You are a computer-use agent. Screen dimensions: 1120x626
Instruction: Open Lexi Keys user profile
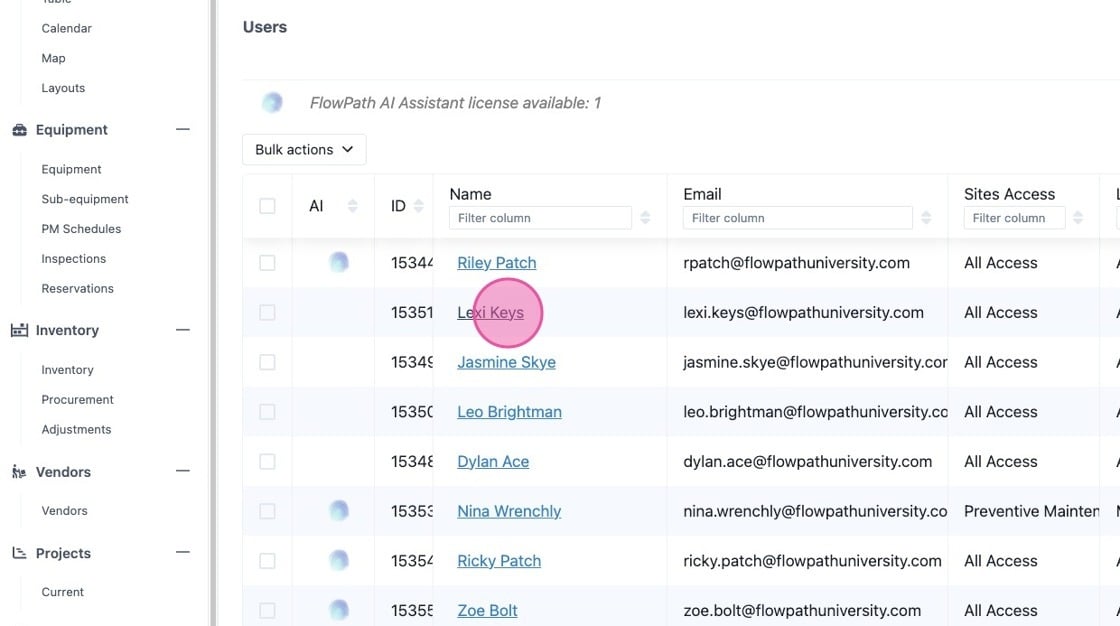coord(490,312)
